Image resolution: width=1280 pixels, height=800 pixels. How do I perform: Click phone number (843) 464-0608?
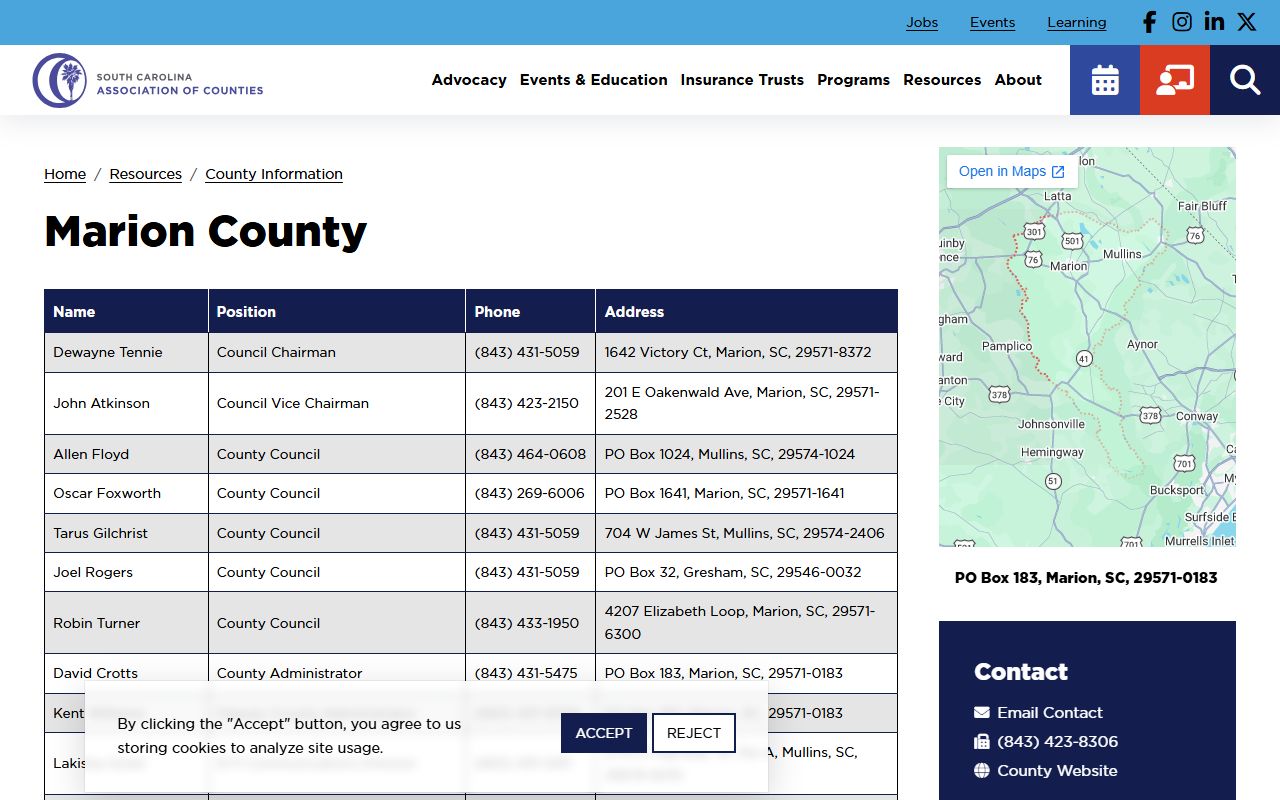tap(531, 455)
